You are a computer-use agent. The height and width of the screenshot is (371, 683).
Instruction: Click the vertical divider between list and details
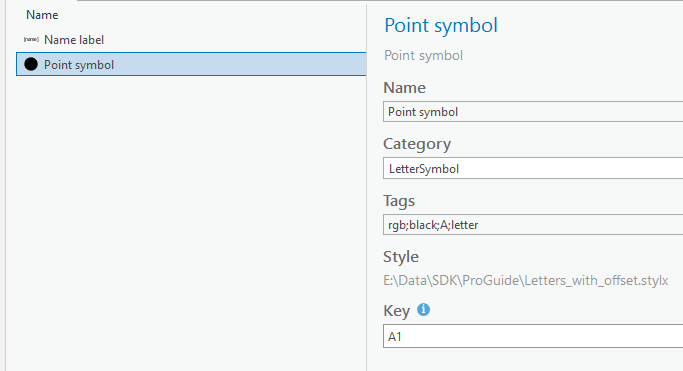[x=367, y=187]
